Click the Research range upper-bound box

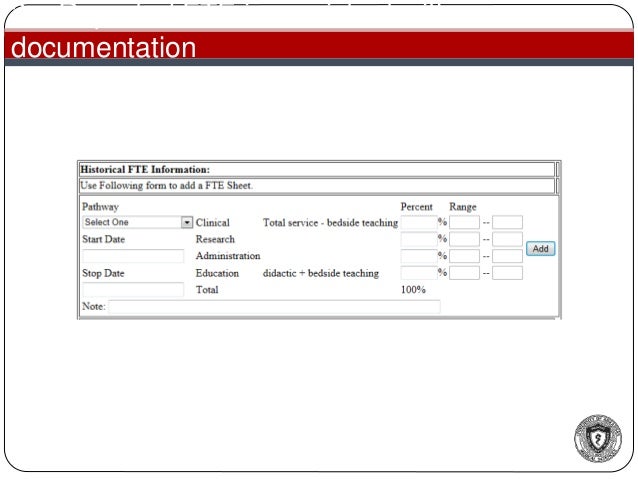tap(507, 240)
